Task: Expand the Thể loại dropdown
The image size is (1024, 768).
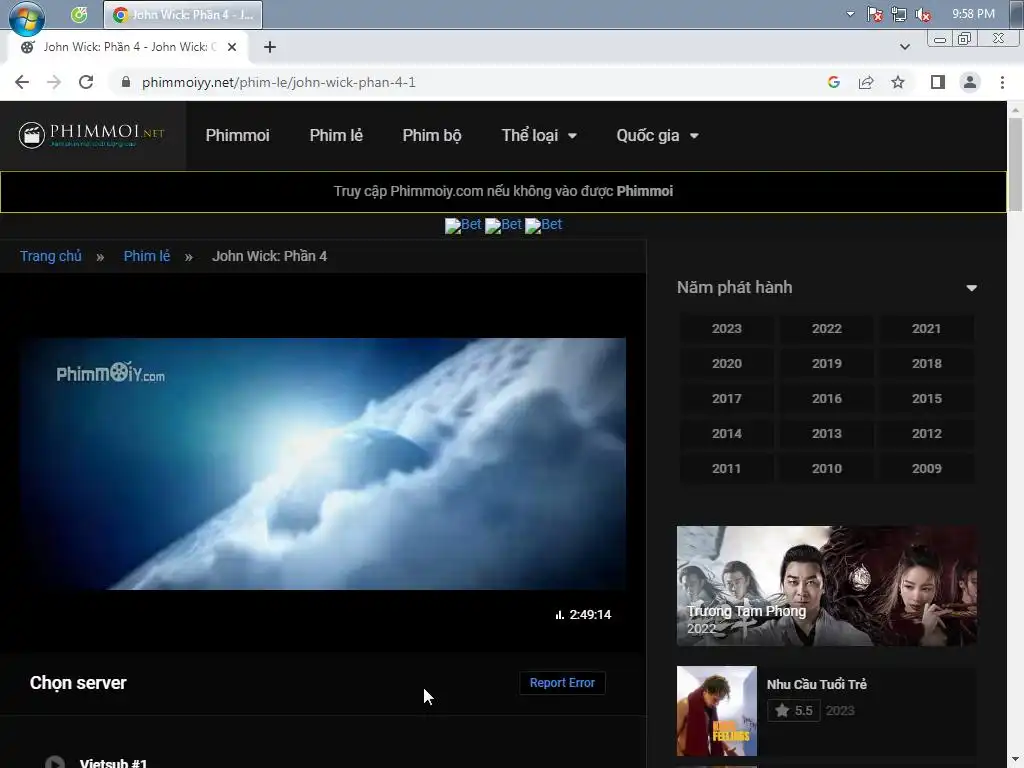Action: click(x=539, y=135)
